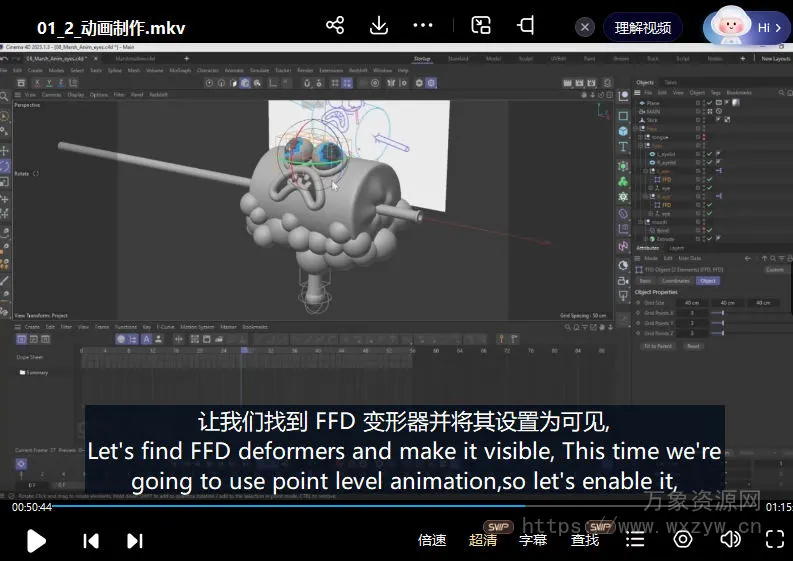Open the Objects tab in the manager
The width and height of the screenshot is (793, 561).
point(645,83)
